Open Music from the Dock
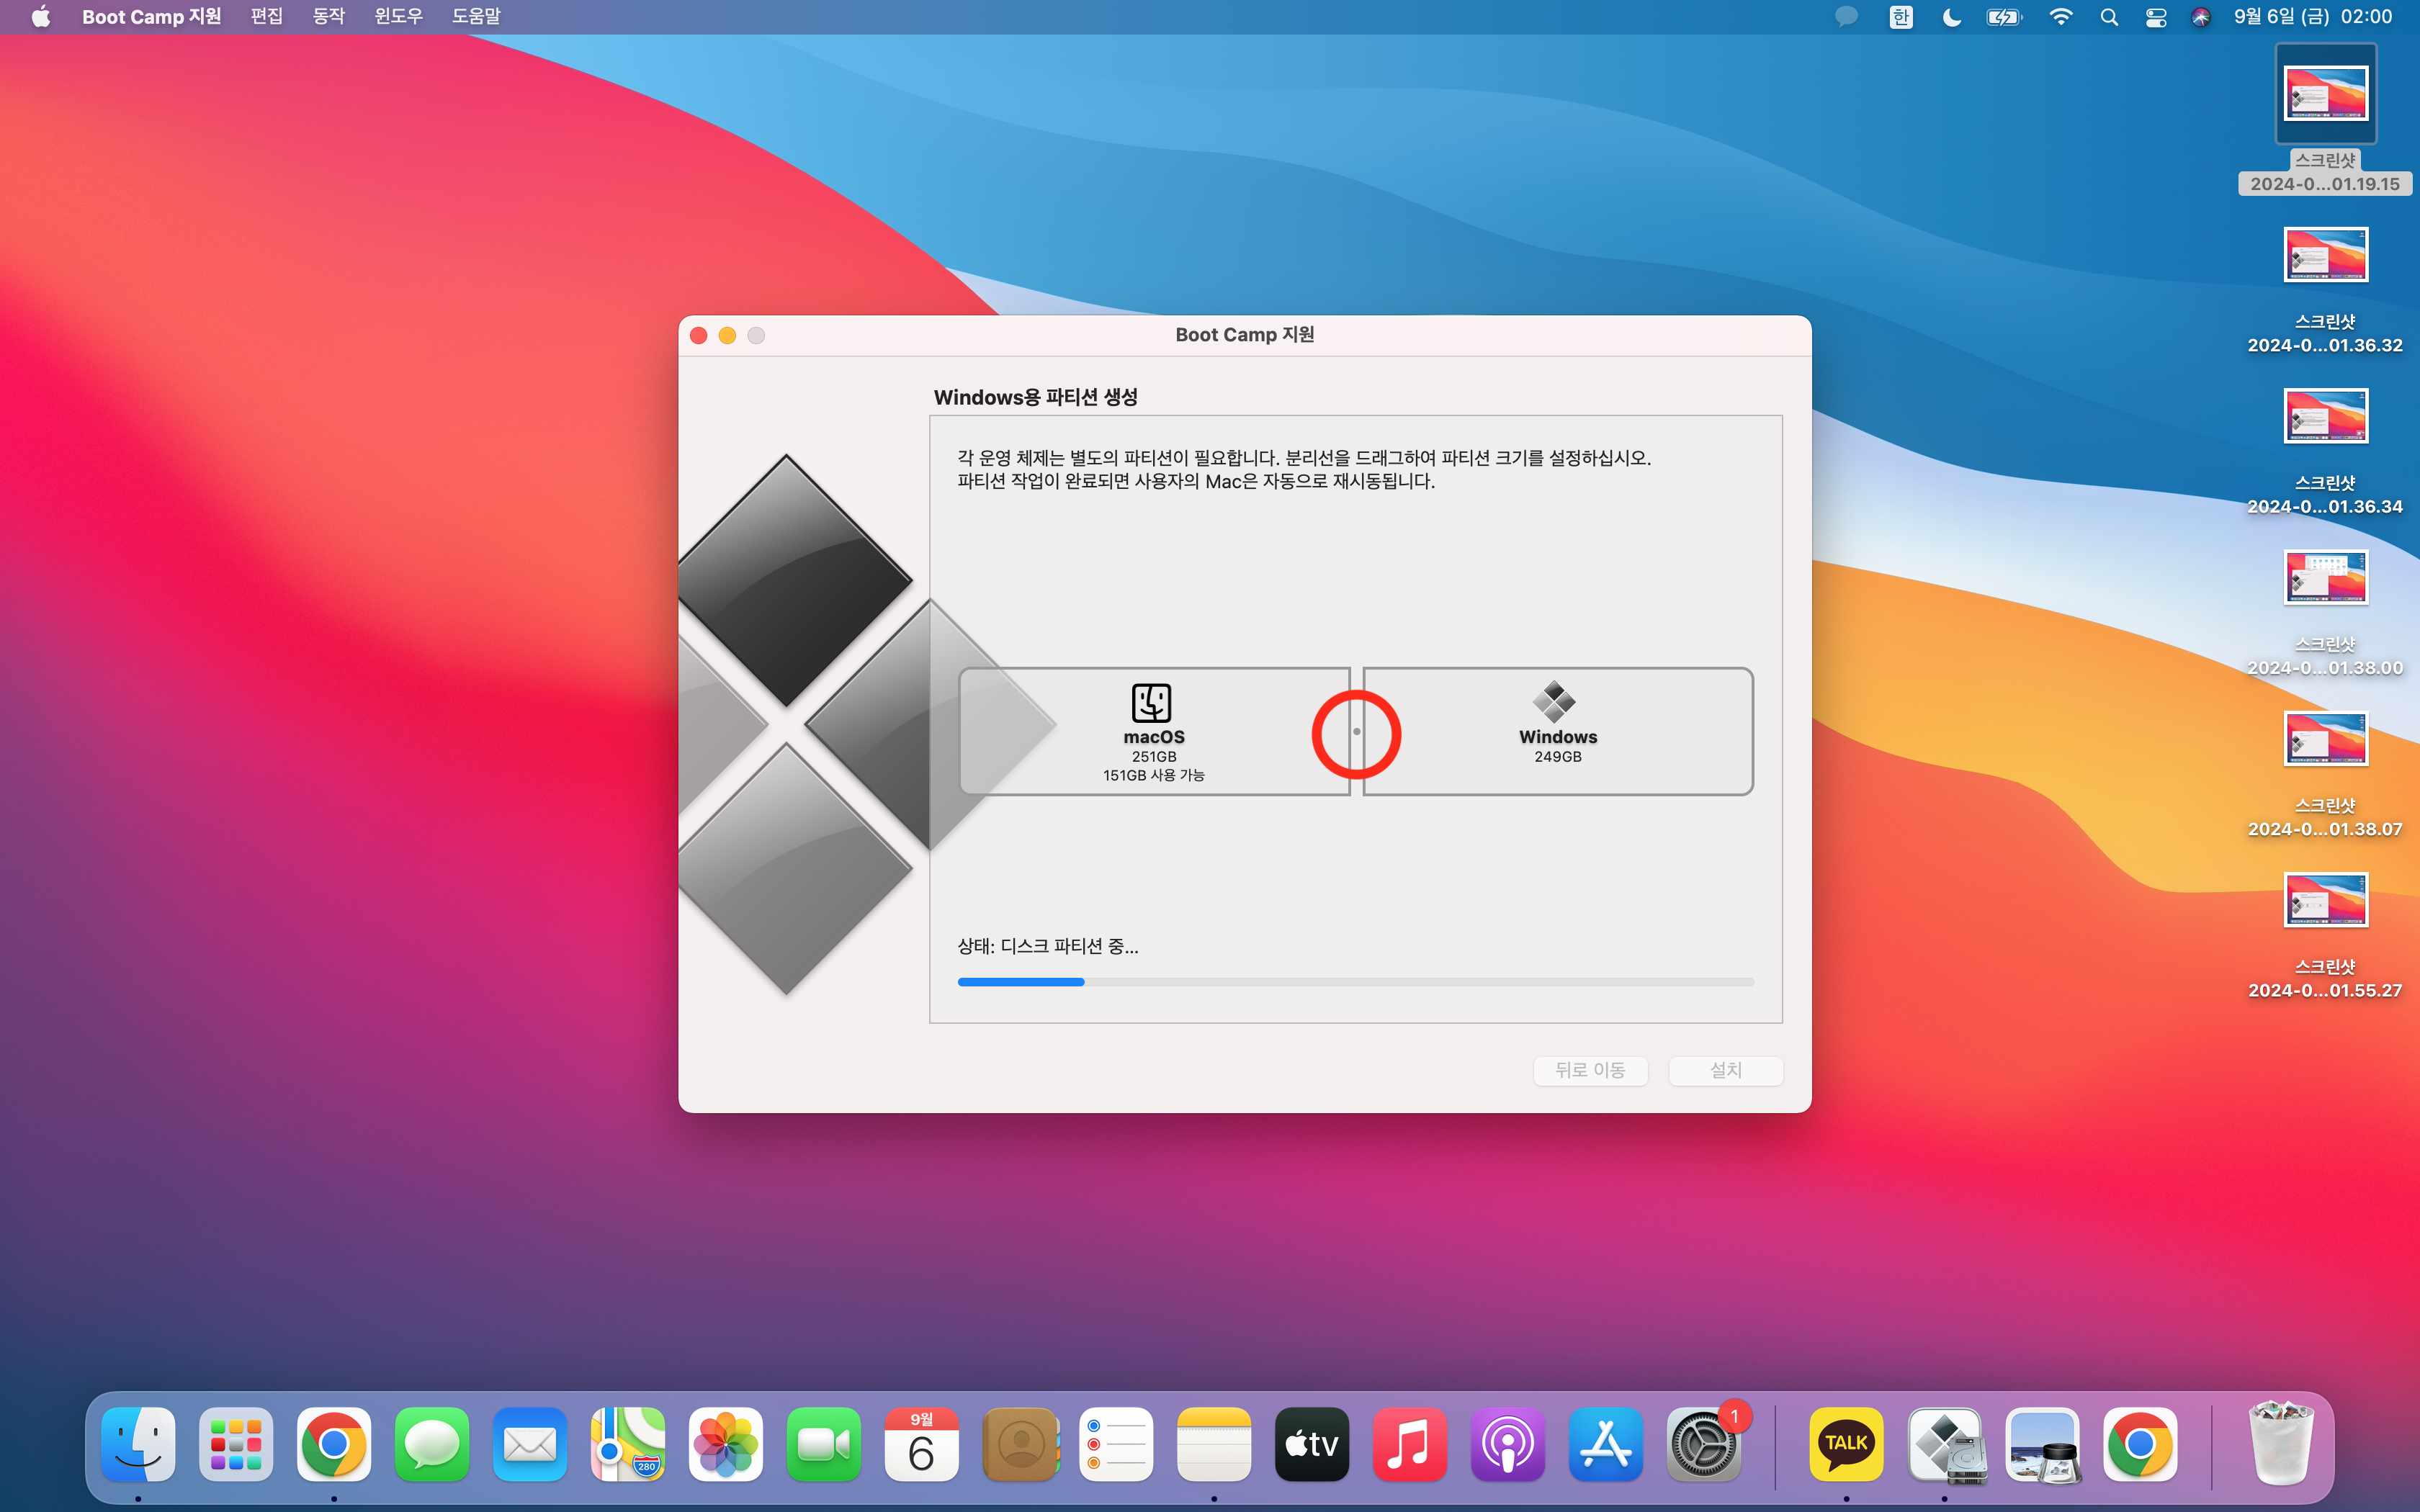 pyautogui.click(x=1410, y=1444)
